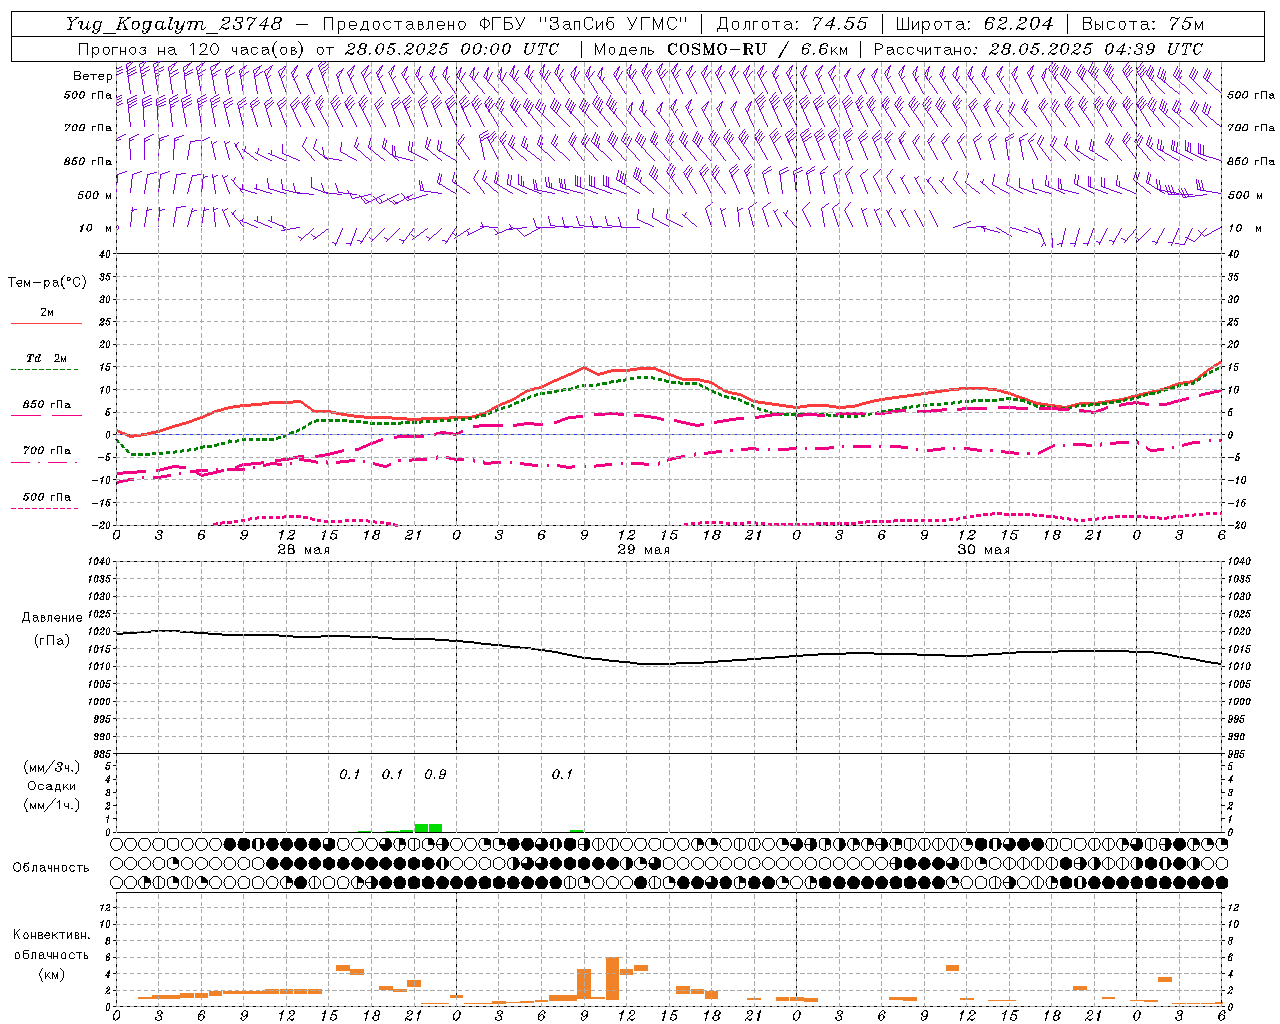Viewport: 1280px width, 1024px height.
Task: Click the 'Тем-ра(°C)' temperature panel label
Action: pyautogui.click(x=47, y=283)
